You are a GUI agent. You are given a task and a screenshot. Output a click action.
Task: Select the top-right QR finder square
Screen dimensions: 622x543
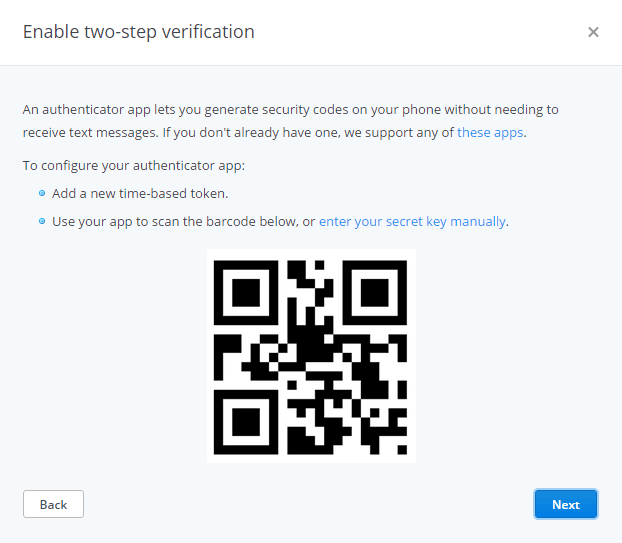pos(374,293)
